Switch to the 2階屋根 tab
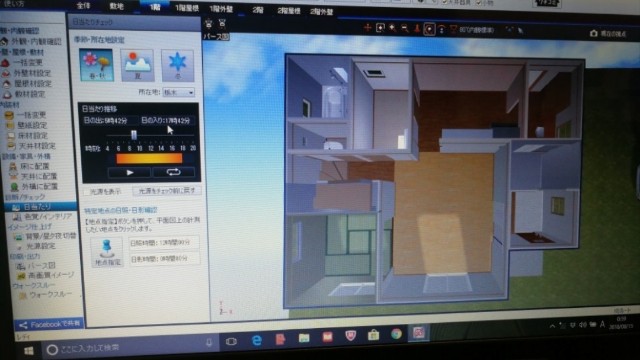The height and width of the screenshot is (360, 640). click(289, 11)
